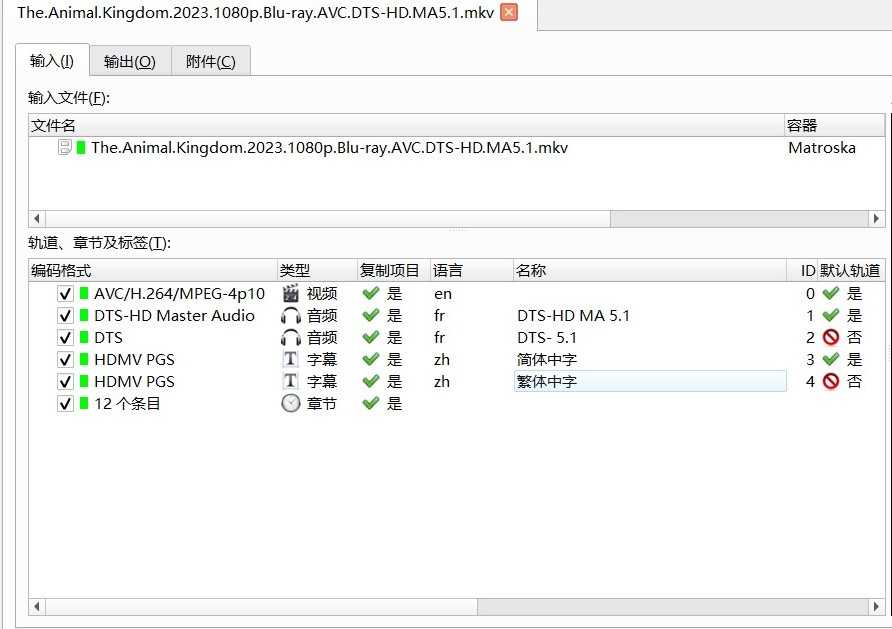Switch to the 输出 tab
Viewport: 892px width, 629px height.
pyautogui.click(x=130, y=60)
